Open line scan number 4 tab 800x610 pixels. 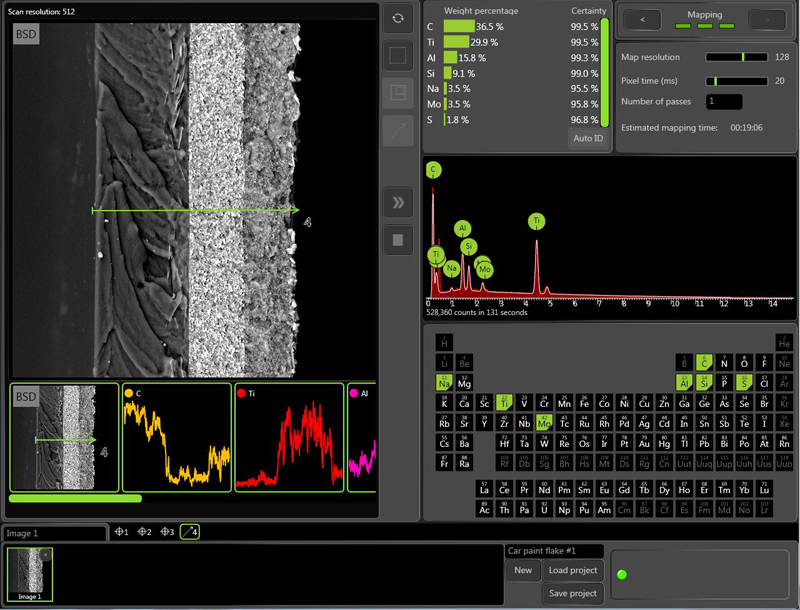(189, 532)
